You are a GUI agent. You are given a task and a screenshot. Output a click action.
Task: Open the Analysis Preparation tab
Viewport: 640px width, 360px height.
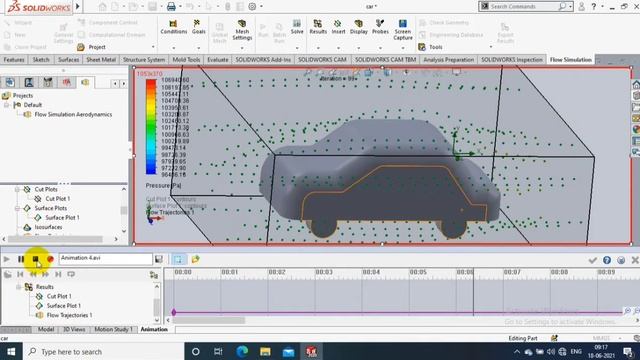[449, 60]
